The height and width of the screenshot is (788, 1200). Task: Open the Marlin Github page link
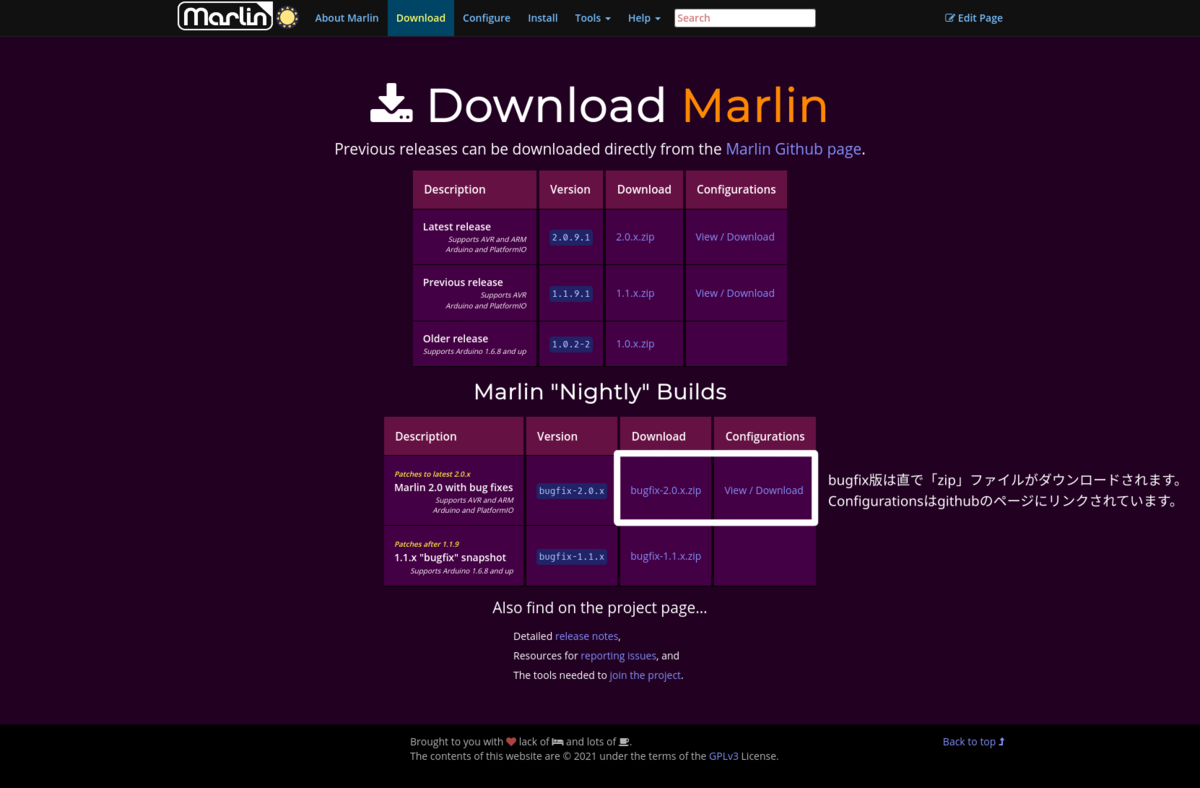click(x=793, y=149)
